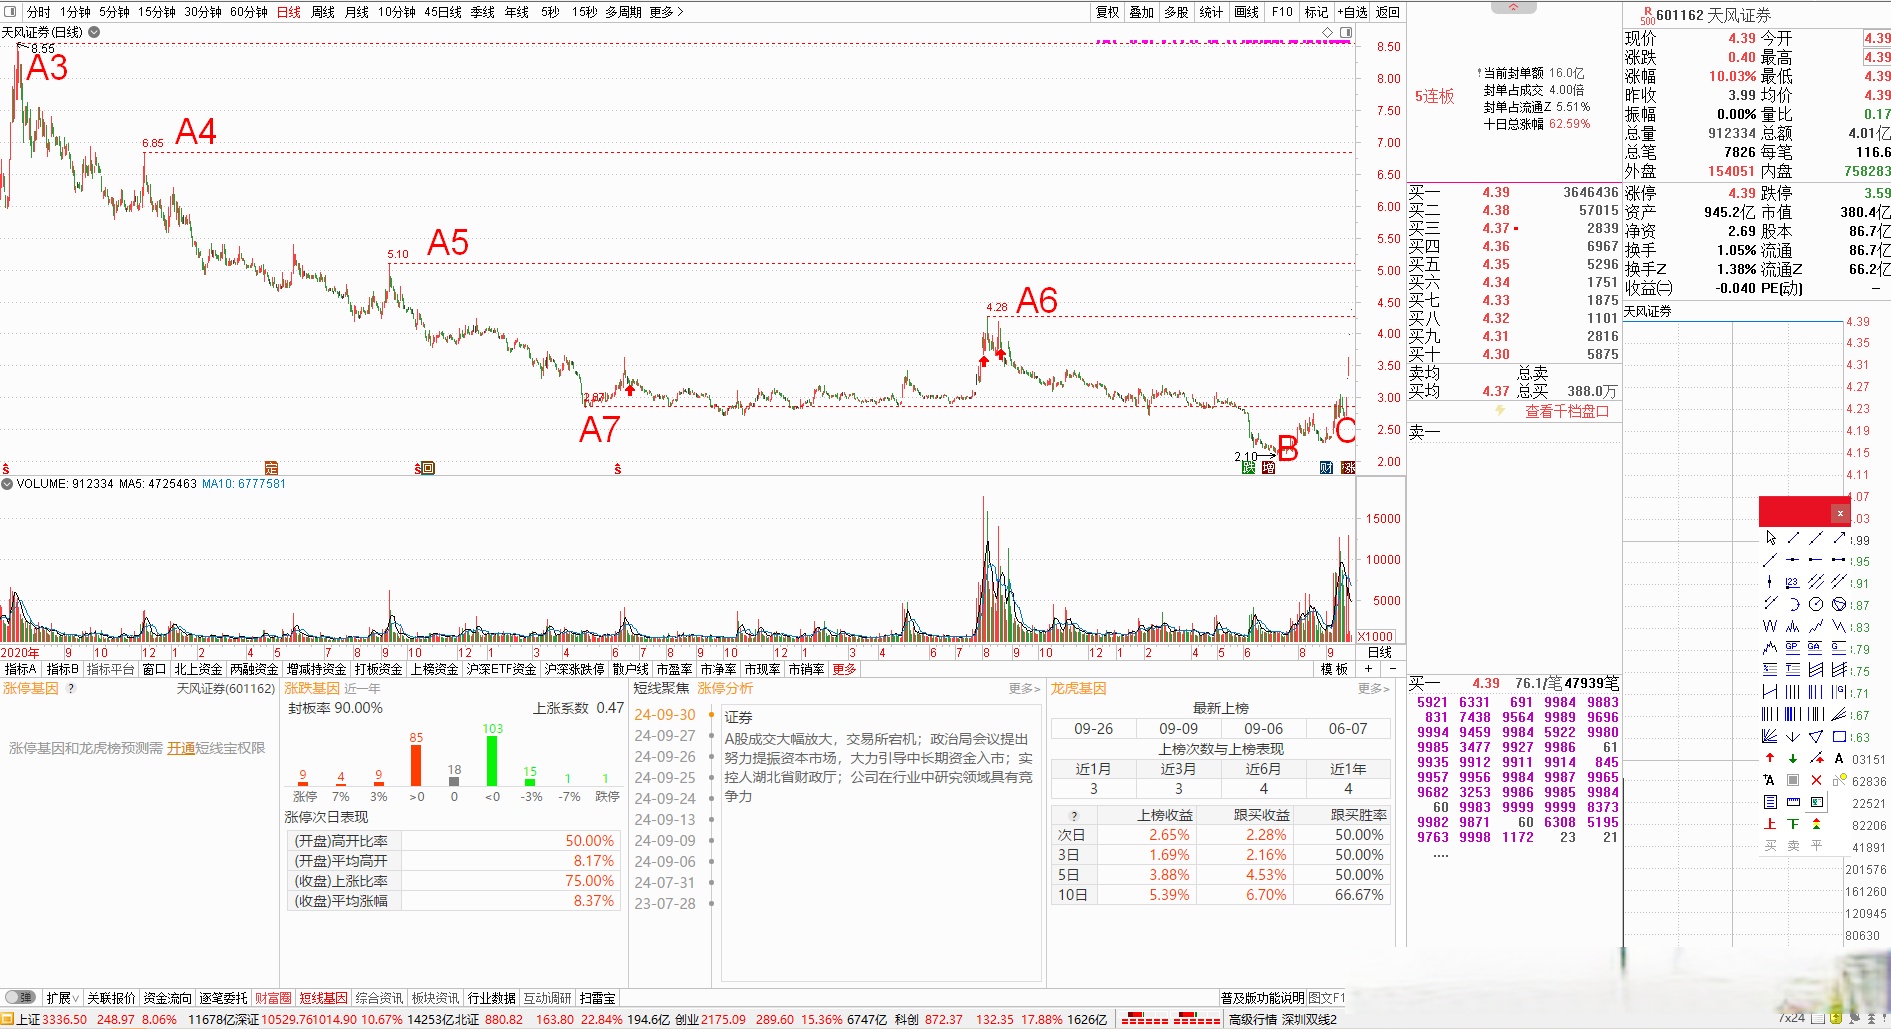Screen dimensions: 1891x1029
Task: Toggle the 弹 switch at bottom left
Action: (x=20, y=998)
